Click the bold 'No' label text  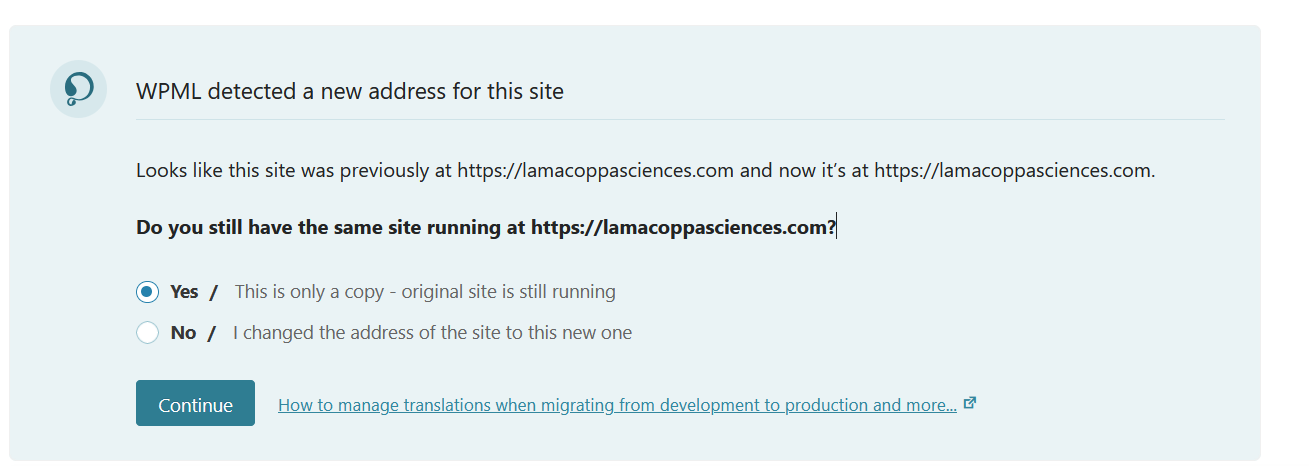(x=183, y=333)
